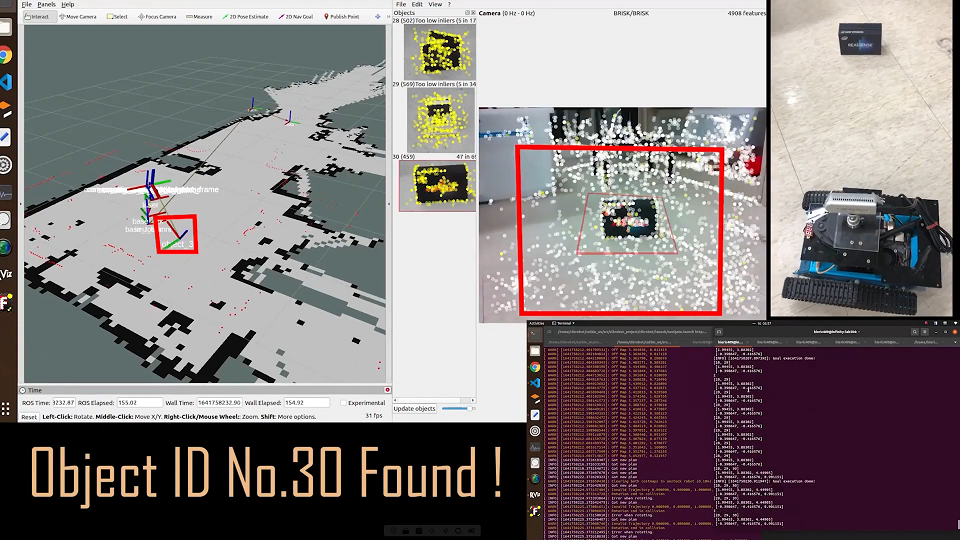Adjust the object size slider
This screenshot has height=540, width=960.
click(457, 408)
